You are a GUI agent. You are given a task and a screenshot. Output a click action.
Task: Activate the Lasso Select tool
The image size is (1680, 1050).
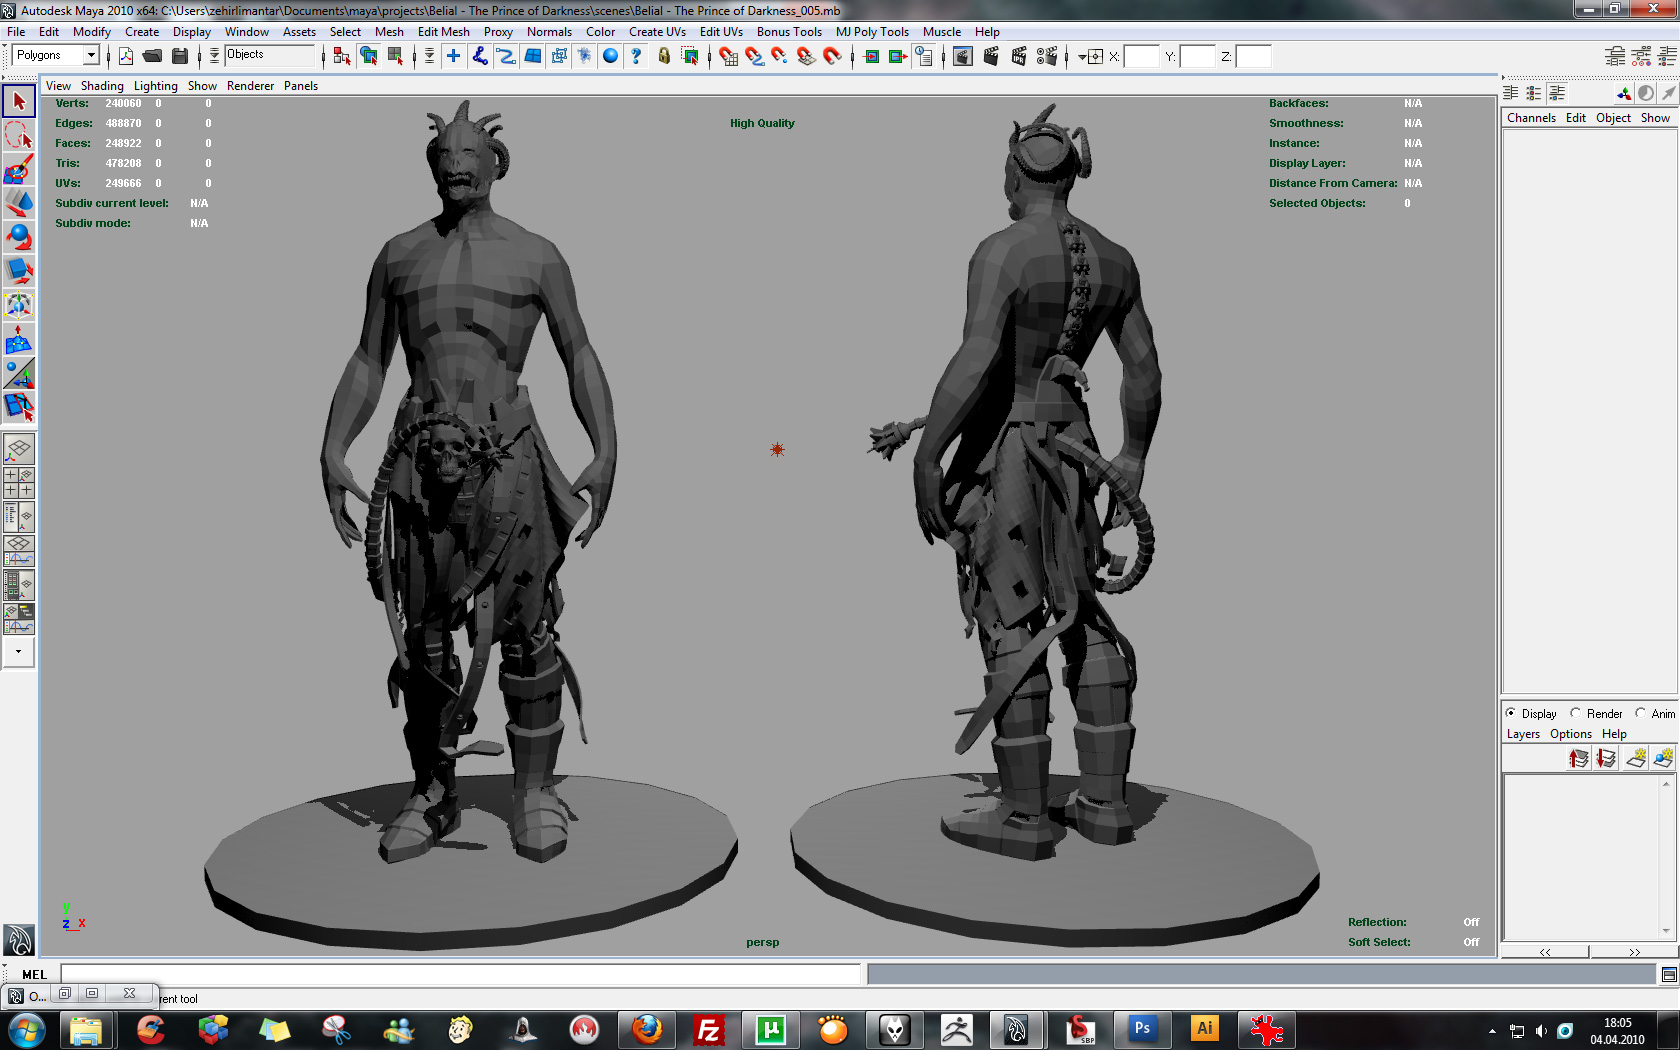tap(19, 135)
